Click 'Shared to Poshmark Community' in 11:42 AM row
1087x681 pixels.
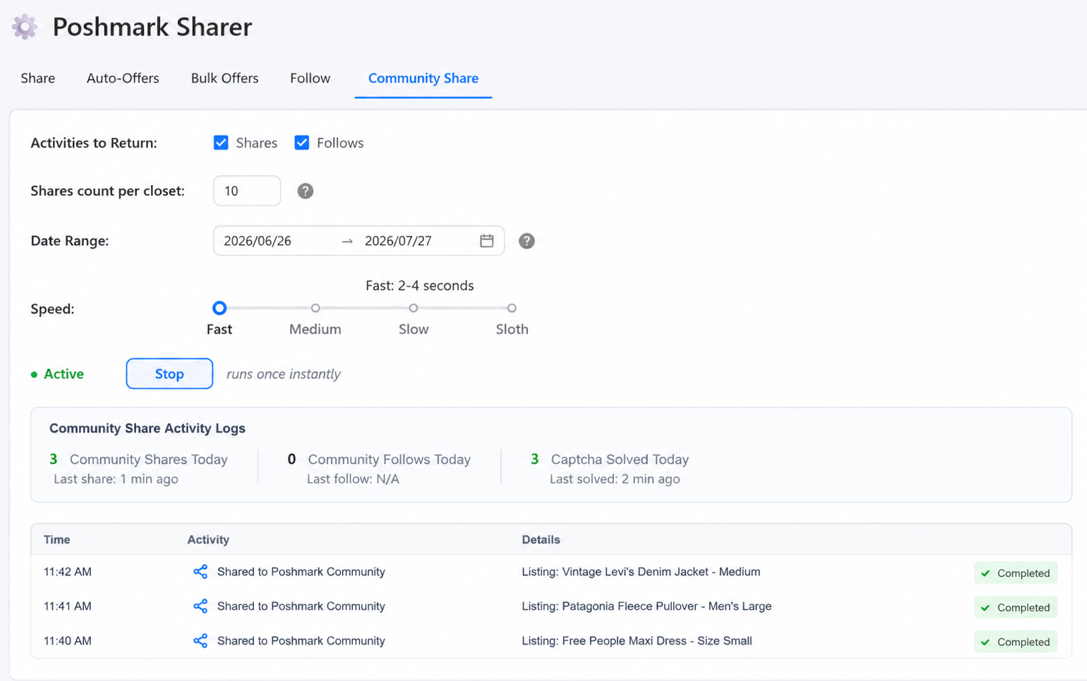point(301,572)
